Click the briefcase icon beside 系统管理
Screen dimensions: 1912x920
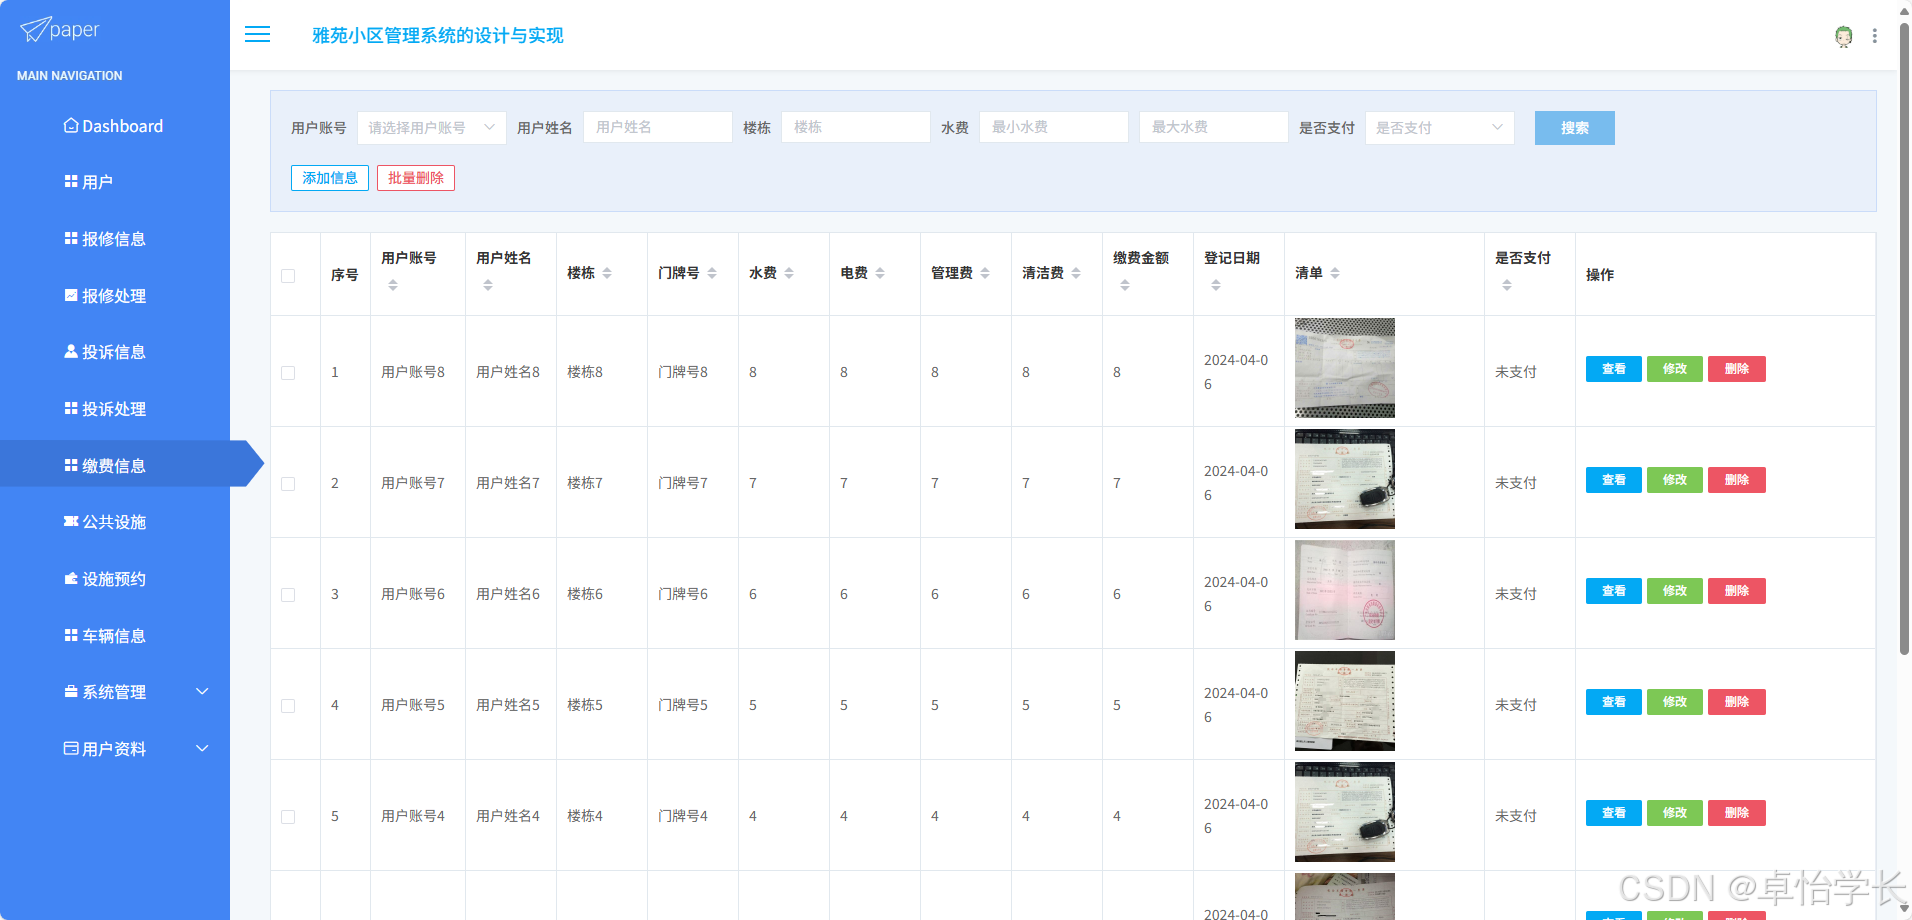(71, 692)
